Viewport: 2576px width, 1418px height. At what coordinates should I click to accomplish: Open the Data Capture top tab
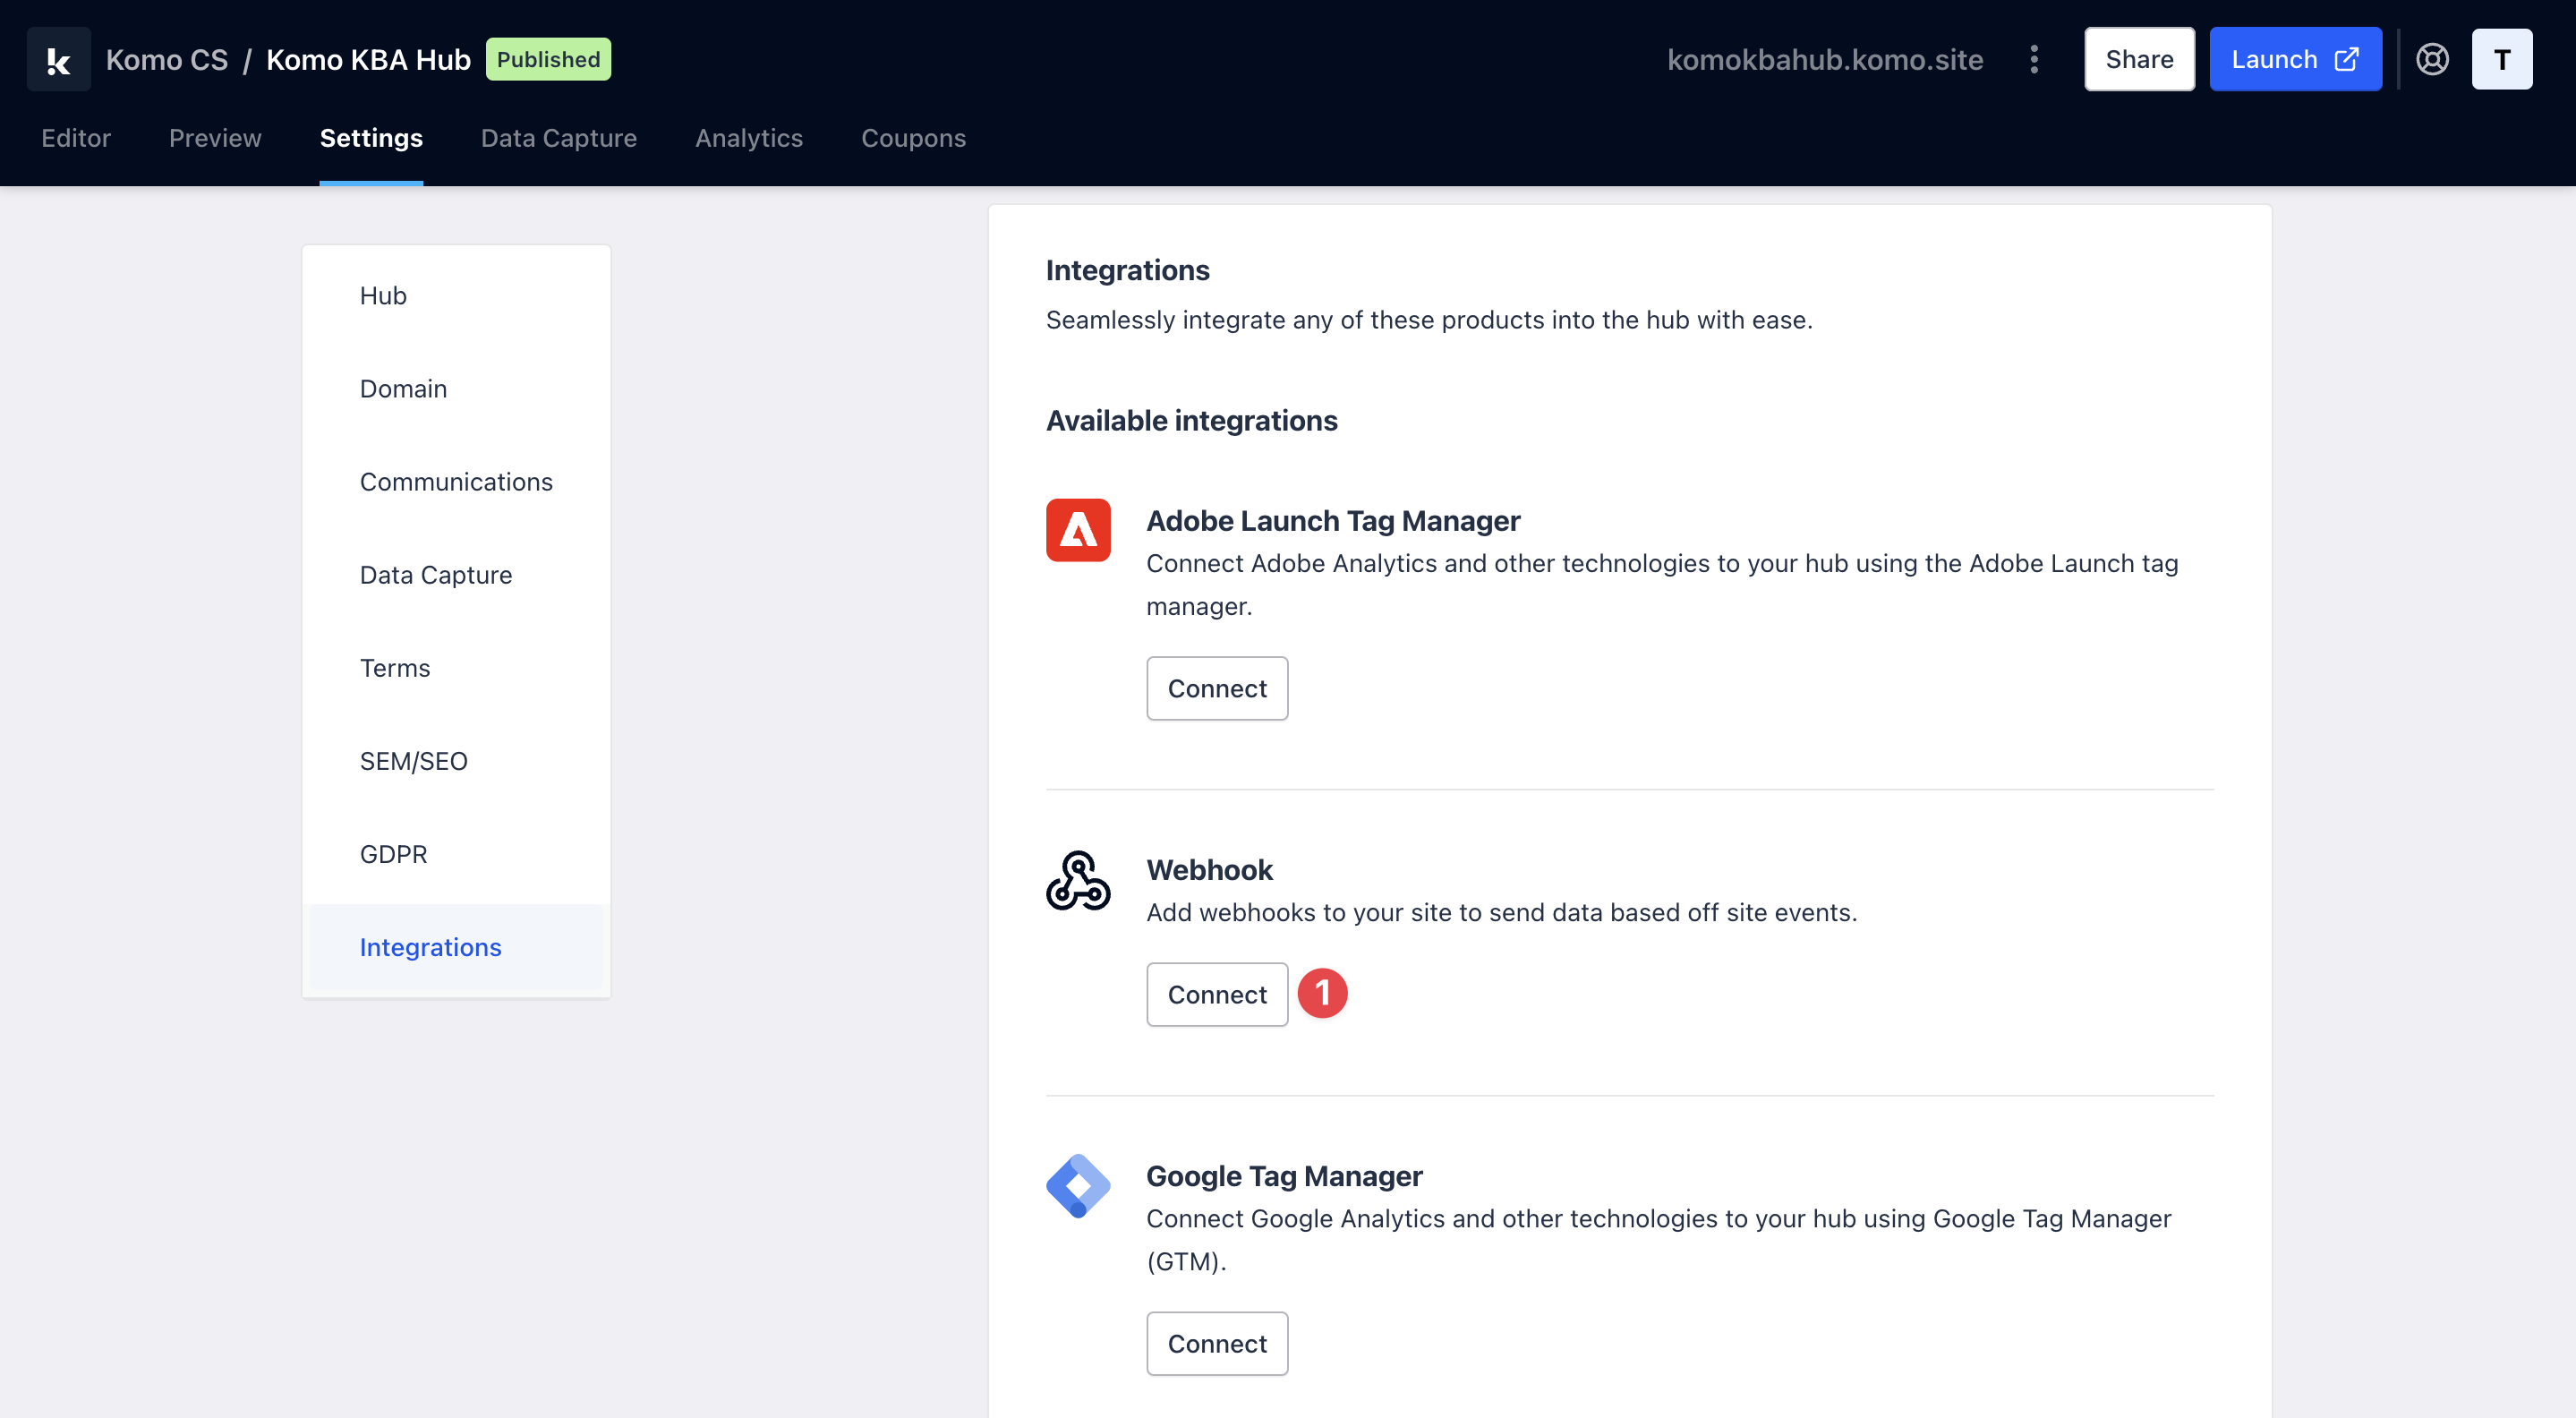[x=559, y=138]
